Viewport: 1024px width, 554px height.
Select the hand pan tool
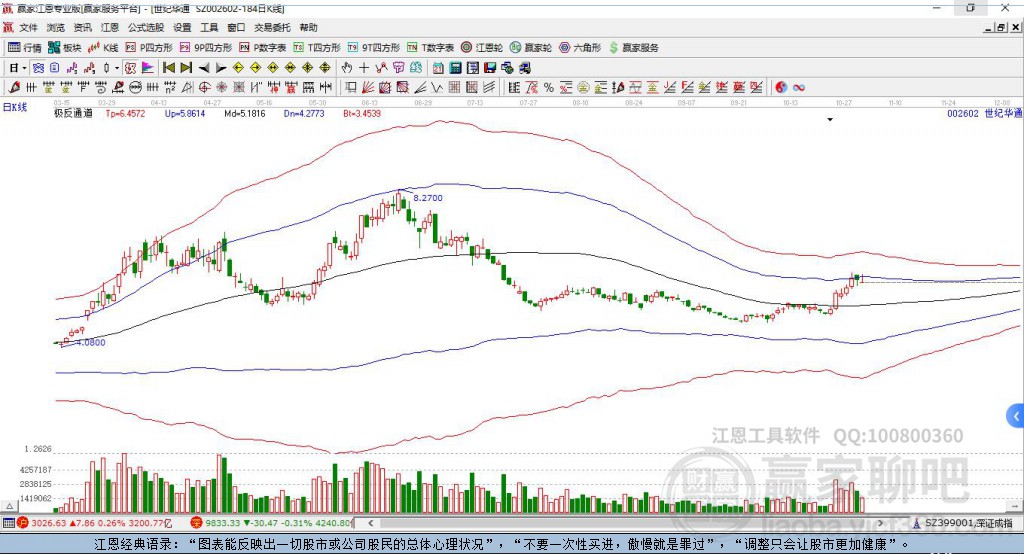pos(346,68)
